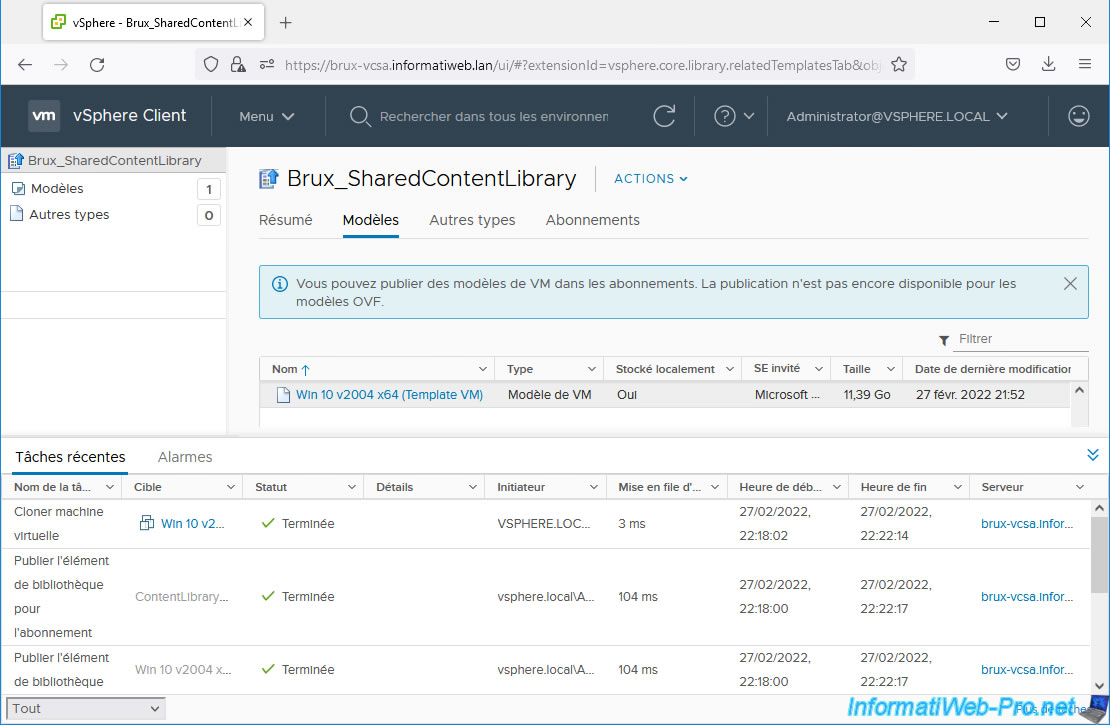The image size is (1110, 725).
Task: Click the padlock site security icon
Action: [238, 65]
